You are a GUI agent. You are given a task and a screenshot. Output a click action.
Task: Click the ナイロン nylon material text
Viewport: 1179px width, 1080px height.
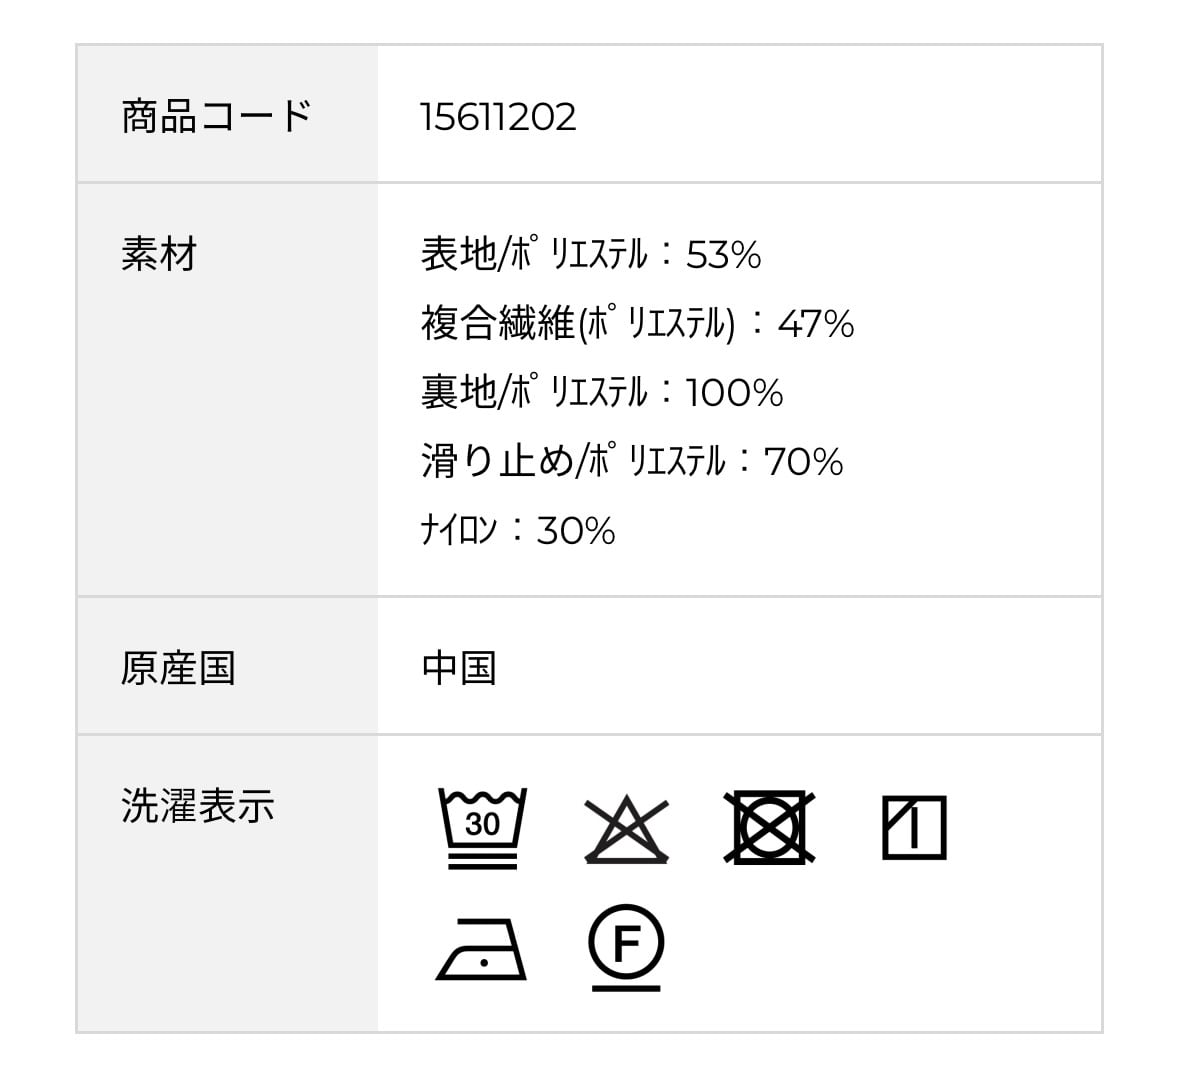click(x=459, y=531)
